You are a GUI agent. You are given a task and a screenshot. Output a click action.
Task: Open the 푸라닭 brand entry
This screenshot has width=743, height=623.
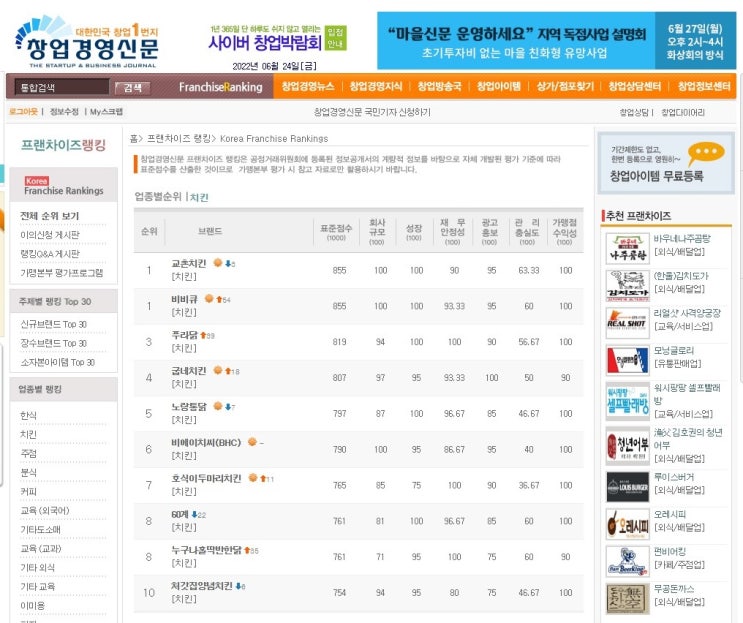point(184,335)
